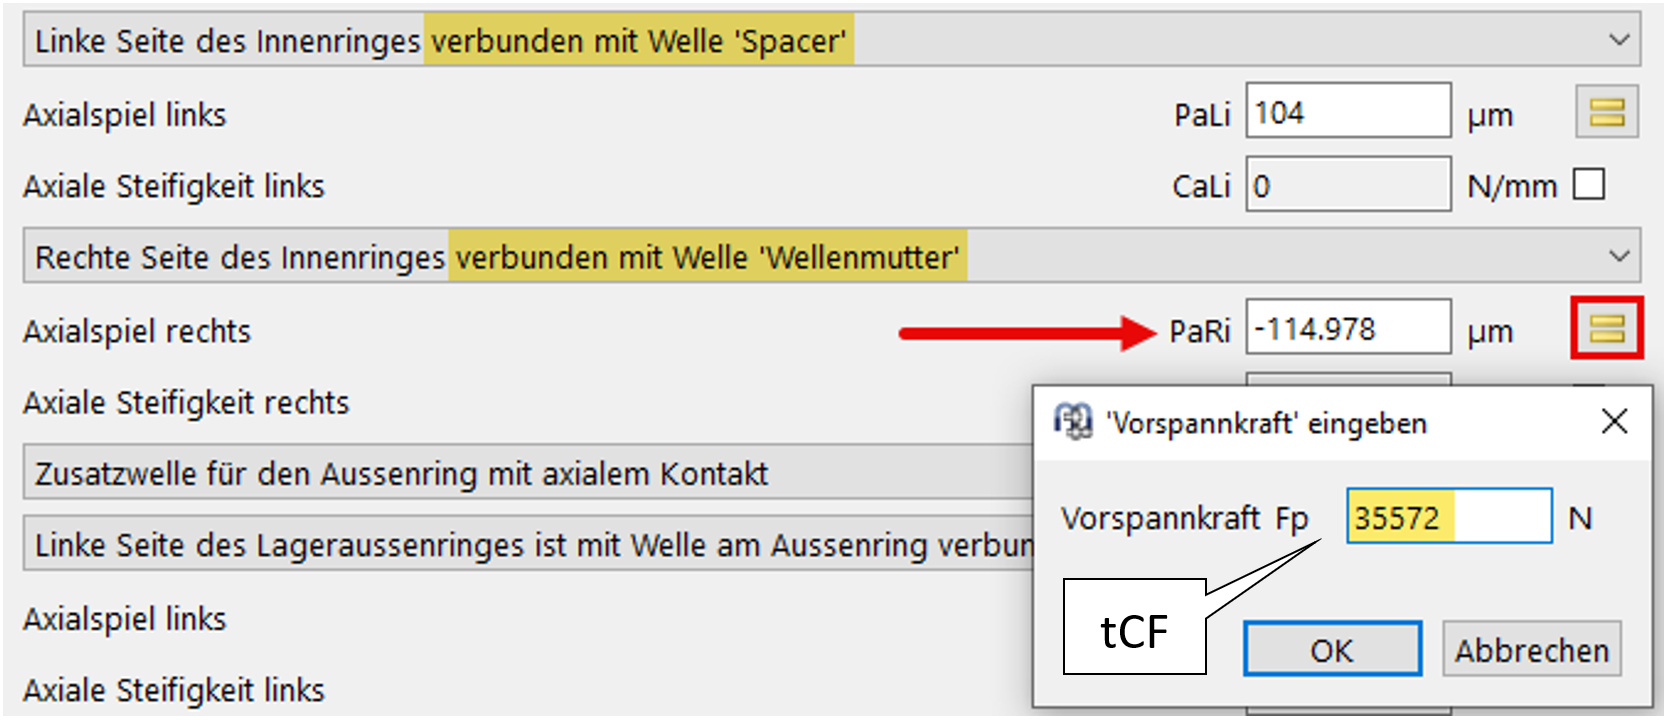Open the 'Rechte Seite des Innenringes' dropdown
Image resolution: width=1666 pixels, height=720 pixels.
click(1619, 256)
